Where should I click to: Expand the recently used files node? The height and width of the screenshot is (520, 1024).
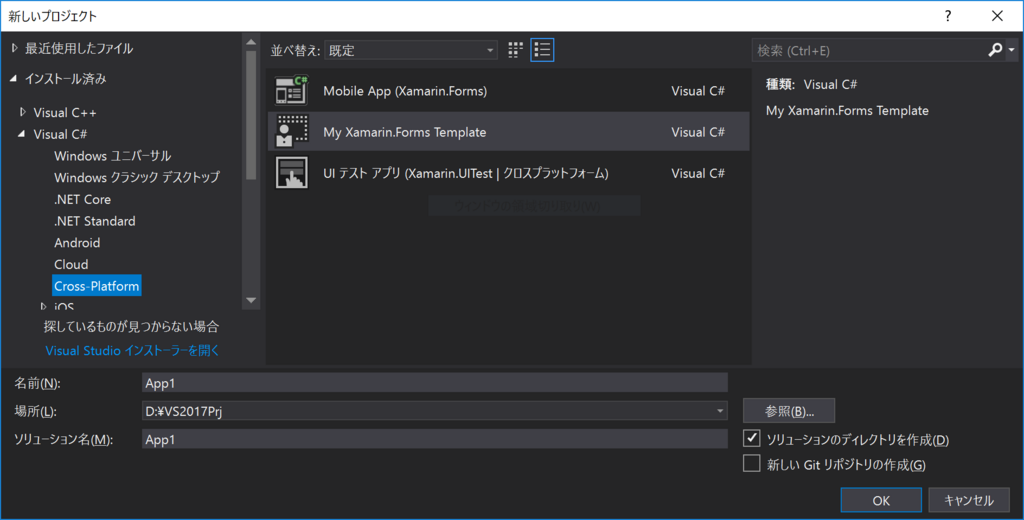[14, 48]
